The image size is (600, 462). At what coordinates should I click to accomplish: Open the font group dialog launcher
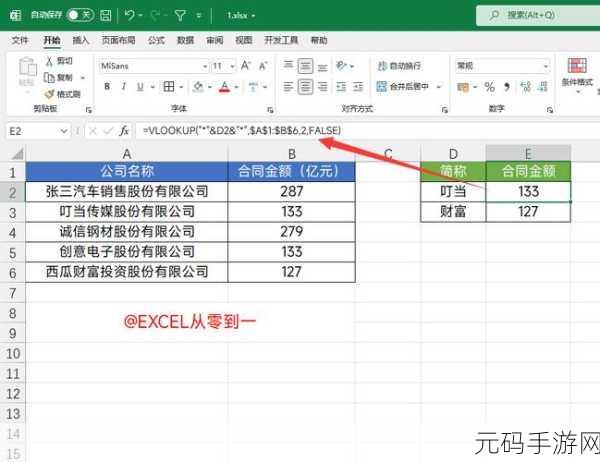(x=270, y=110)
